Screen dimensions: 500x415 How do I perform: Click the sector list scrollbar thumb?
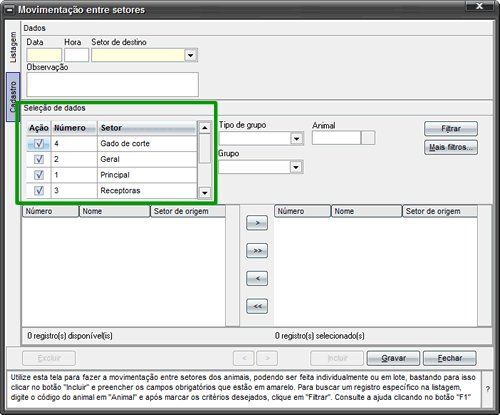[x=204, y=148]
